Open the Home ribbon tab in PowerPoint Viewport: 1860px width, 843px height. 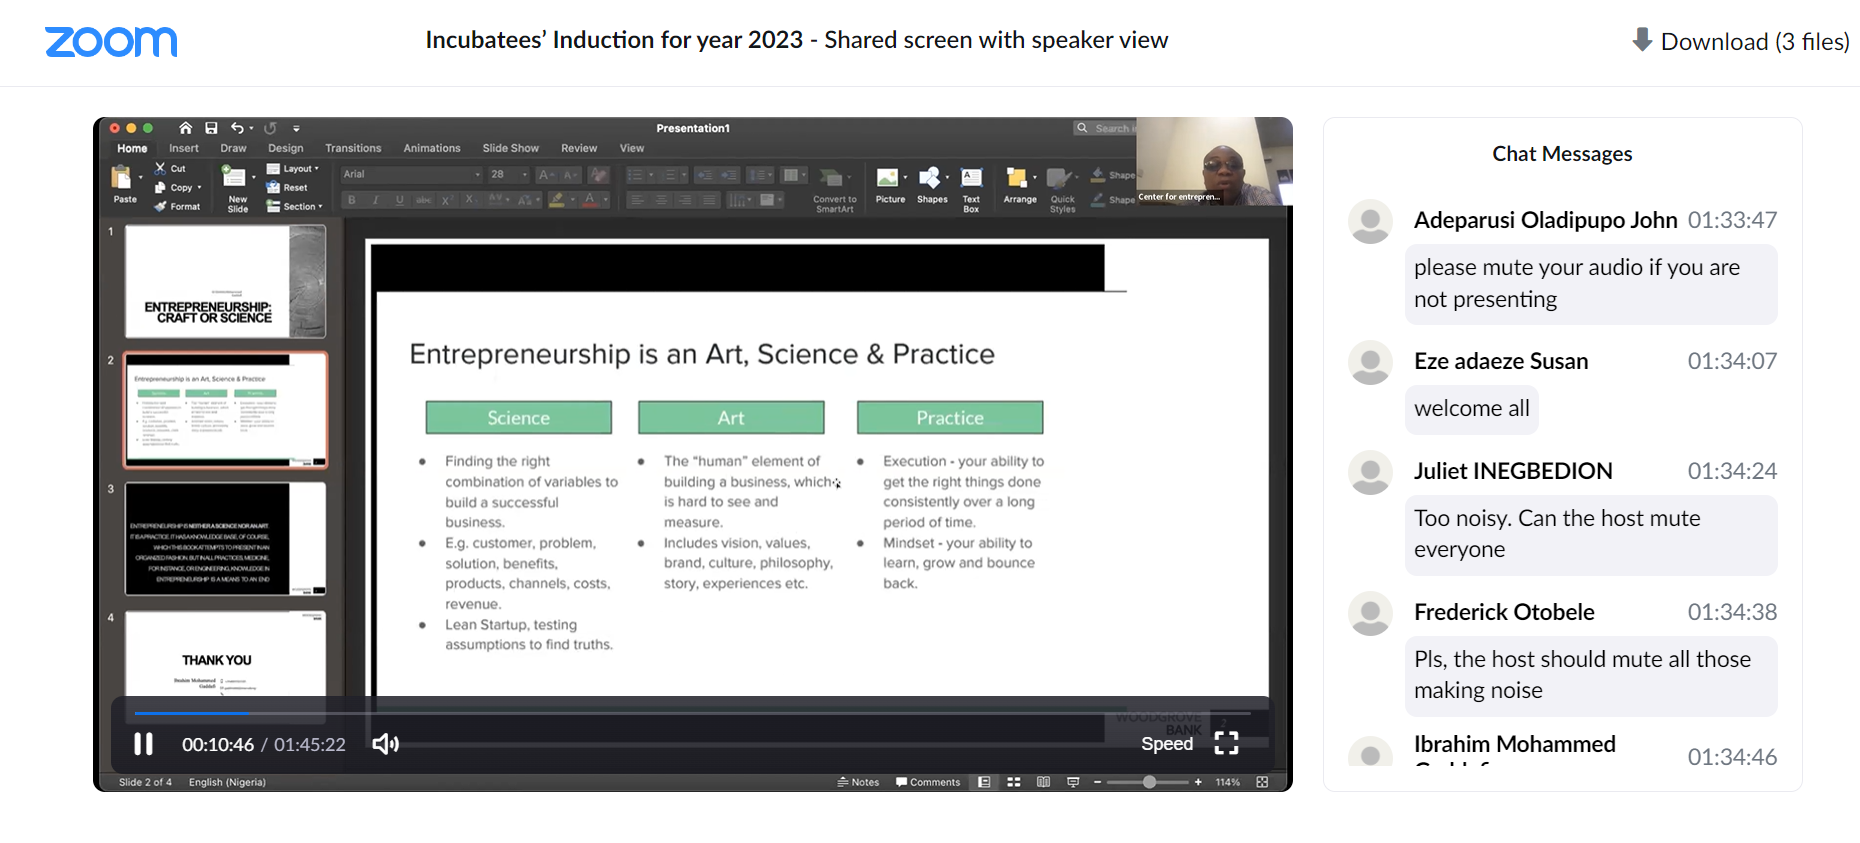coord(132,148)
